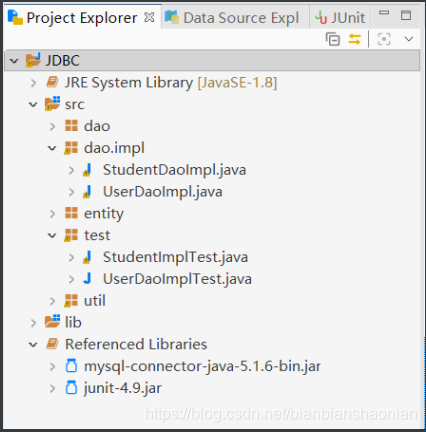
Task: Click the entity package icon
Action: (x=71, y=213)
